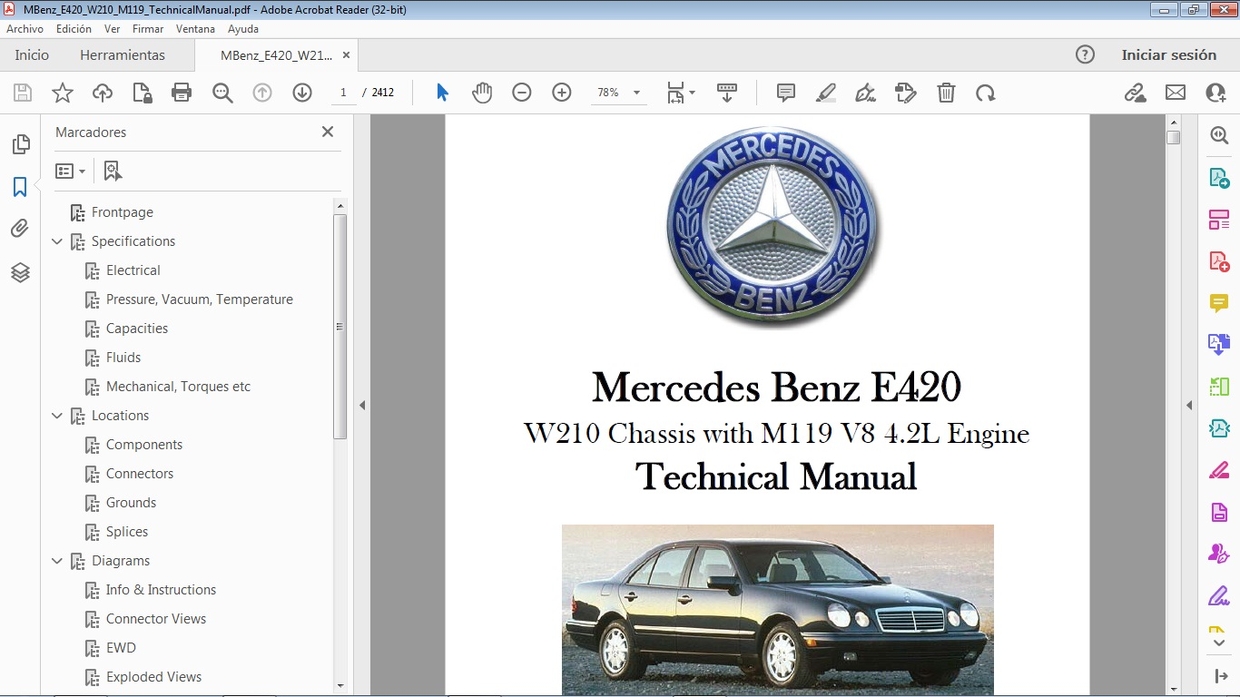Select the arrow Selection tool
The image size is (1240, 697).
(441, 92)
